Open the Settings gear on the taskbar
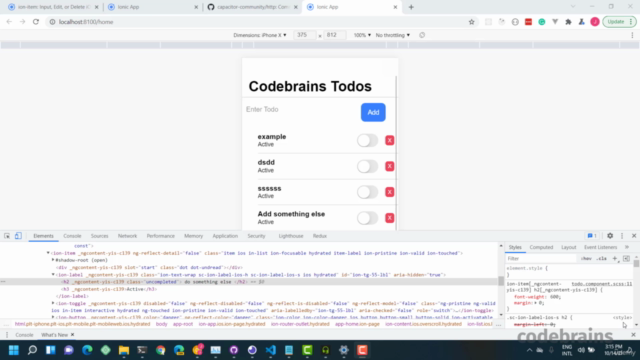The width and height of the screenshot is (640, 360). tap(344, 350)
